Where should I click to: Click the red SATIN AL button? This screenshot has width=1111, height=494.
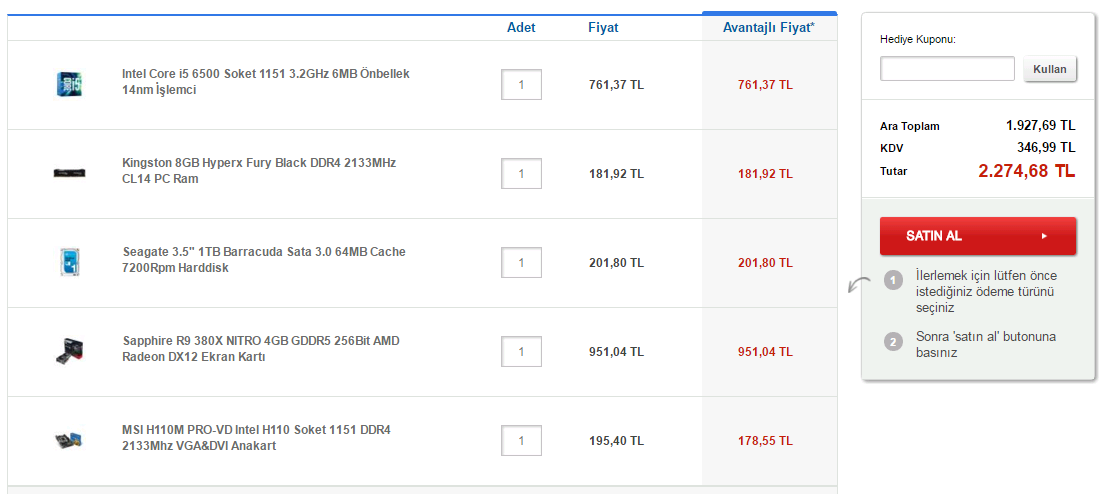[978, 236]
